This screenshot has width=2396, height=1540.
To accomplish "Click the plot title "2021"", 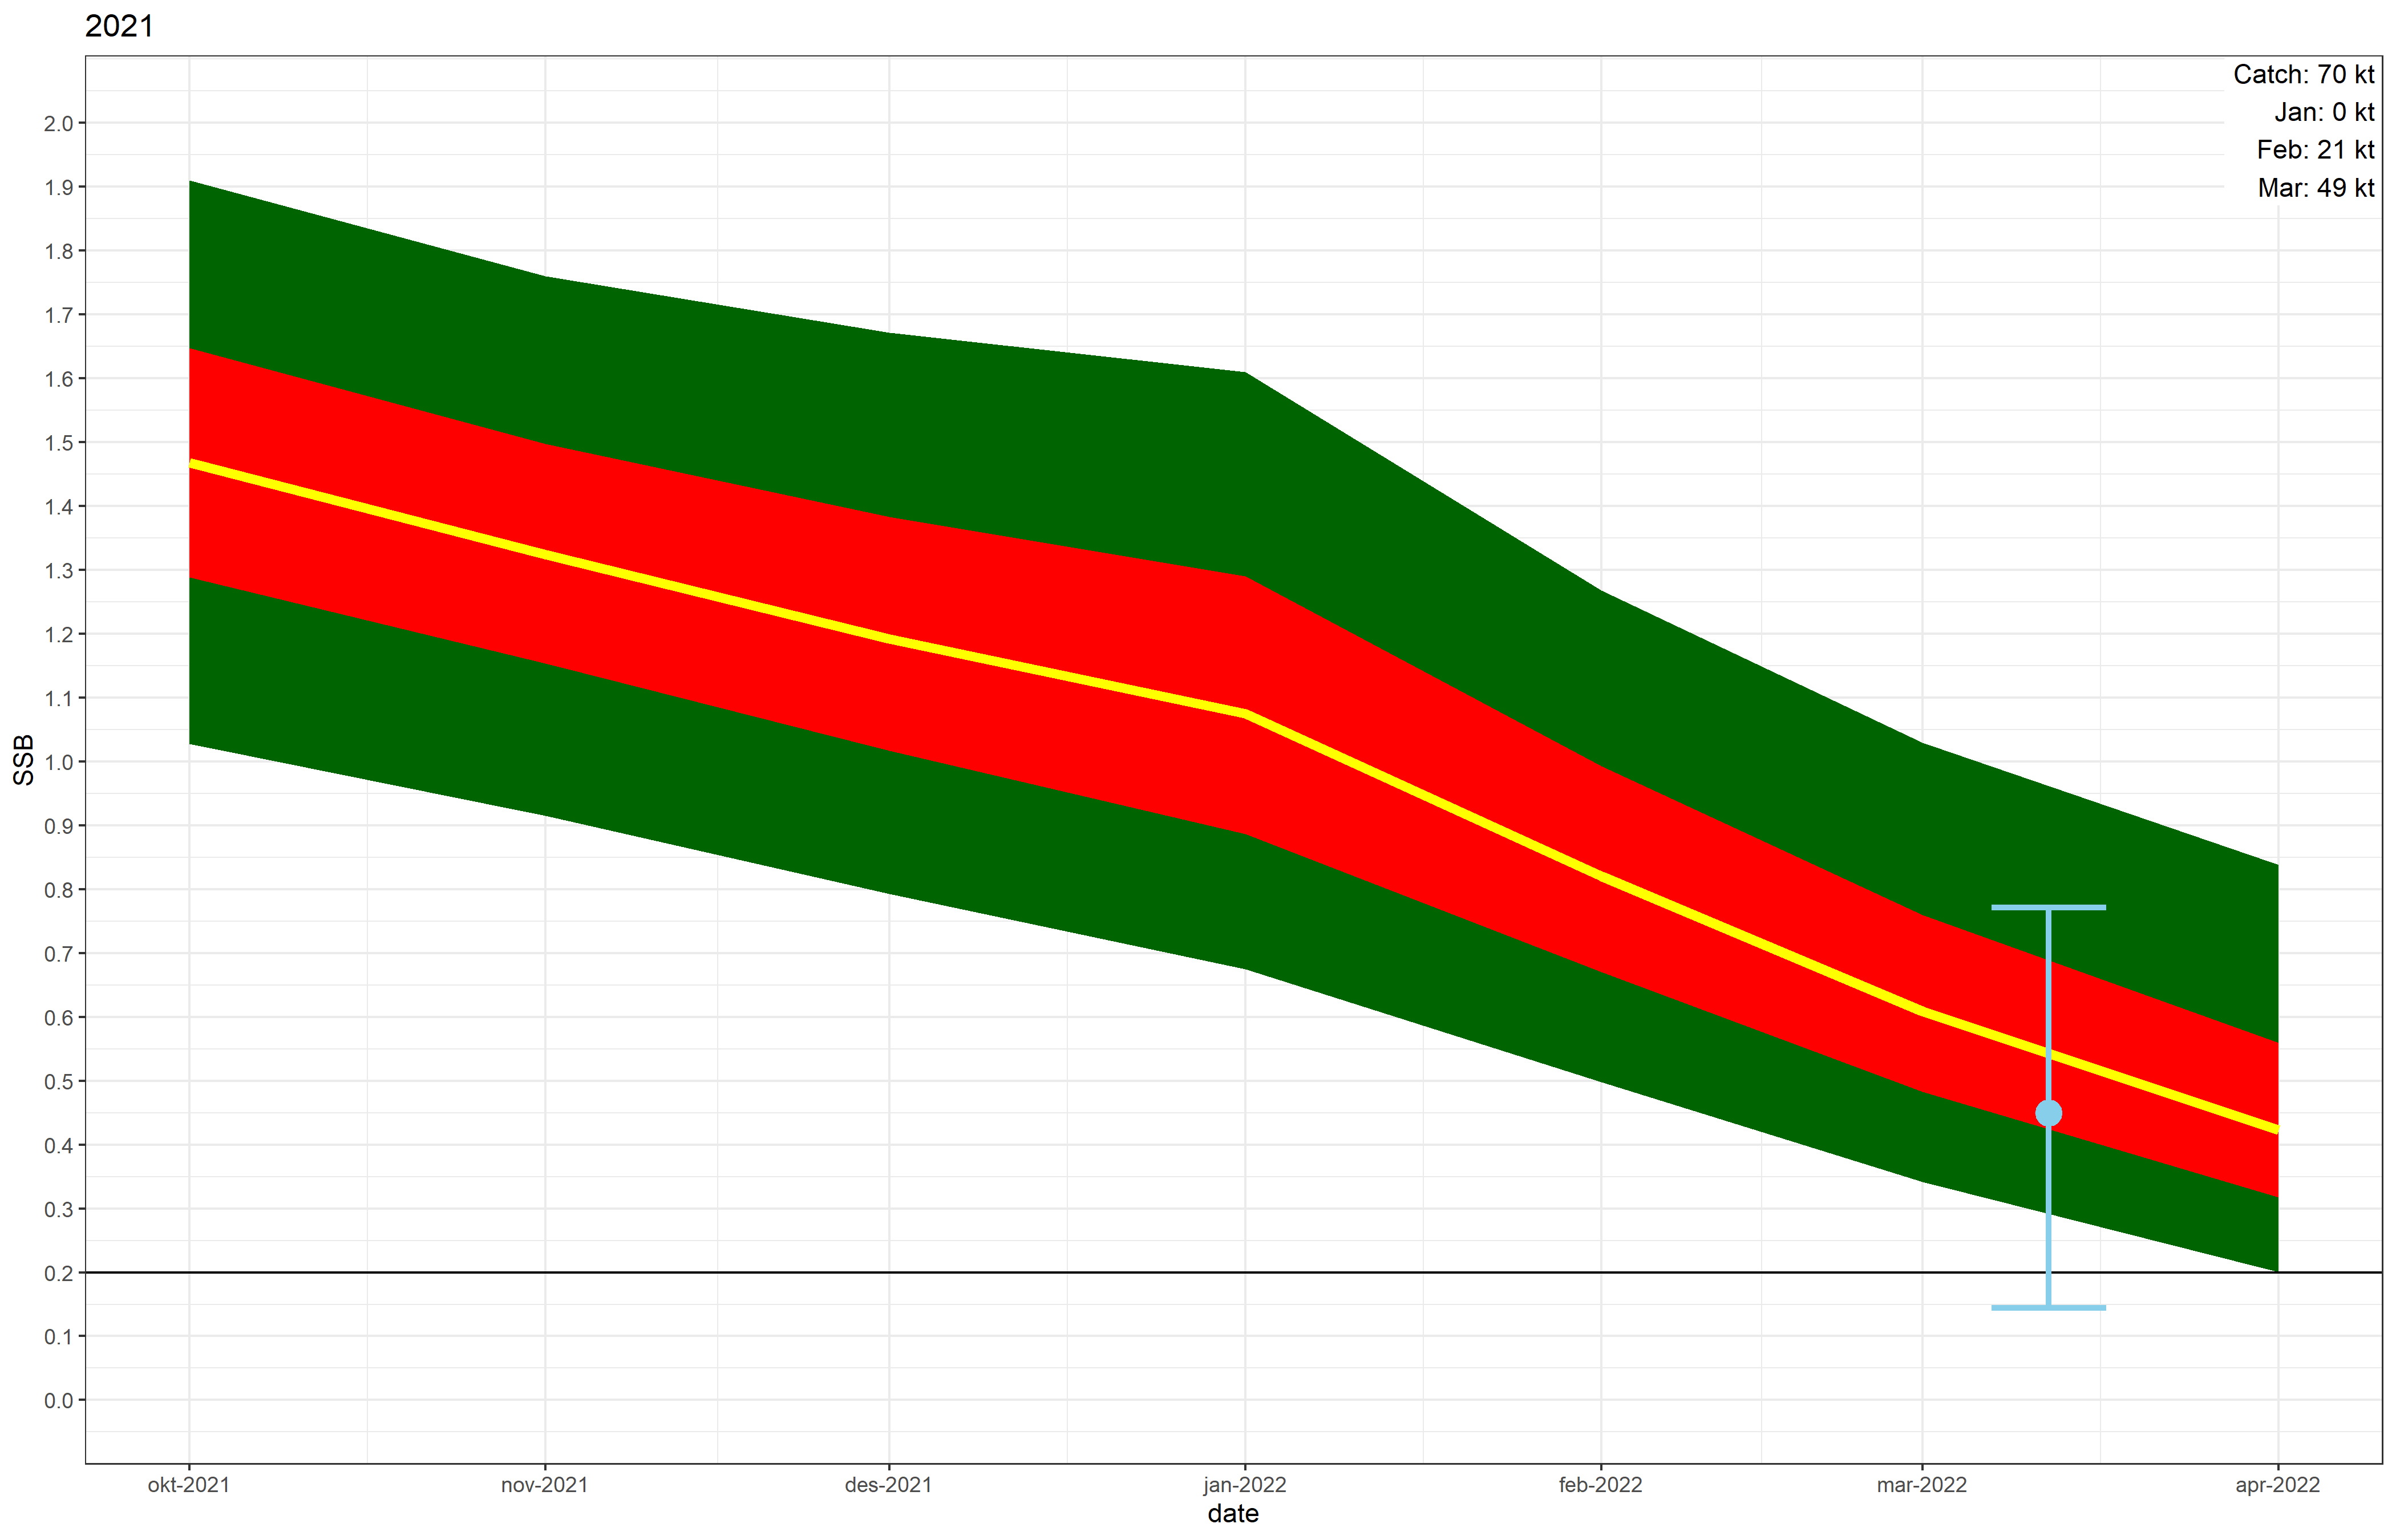I will [119, 26].
